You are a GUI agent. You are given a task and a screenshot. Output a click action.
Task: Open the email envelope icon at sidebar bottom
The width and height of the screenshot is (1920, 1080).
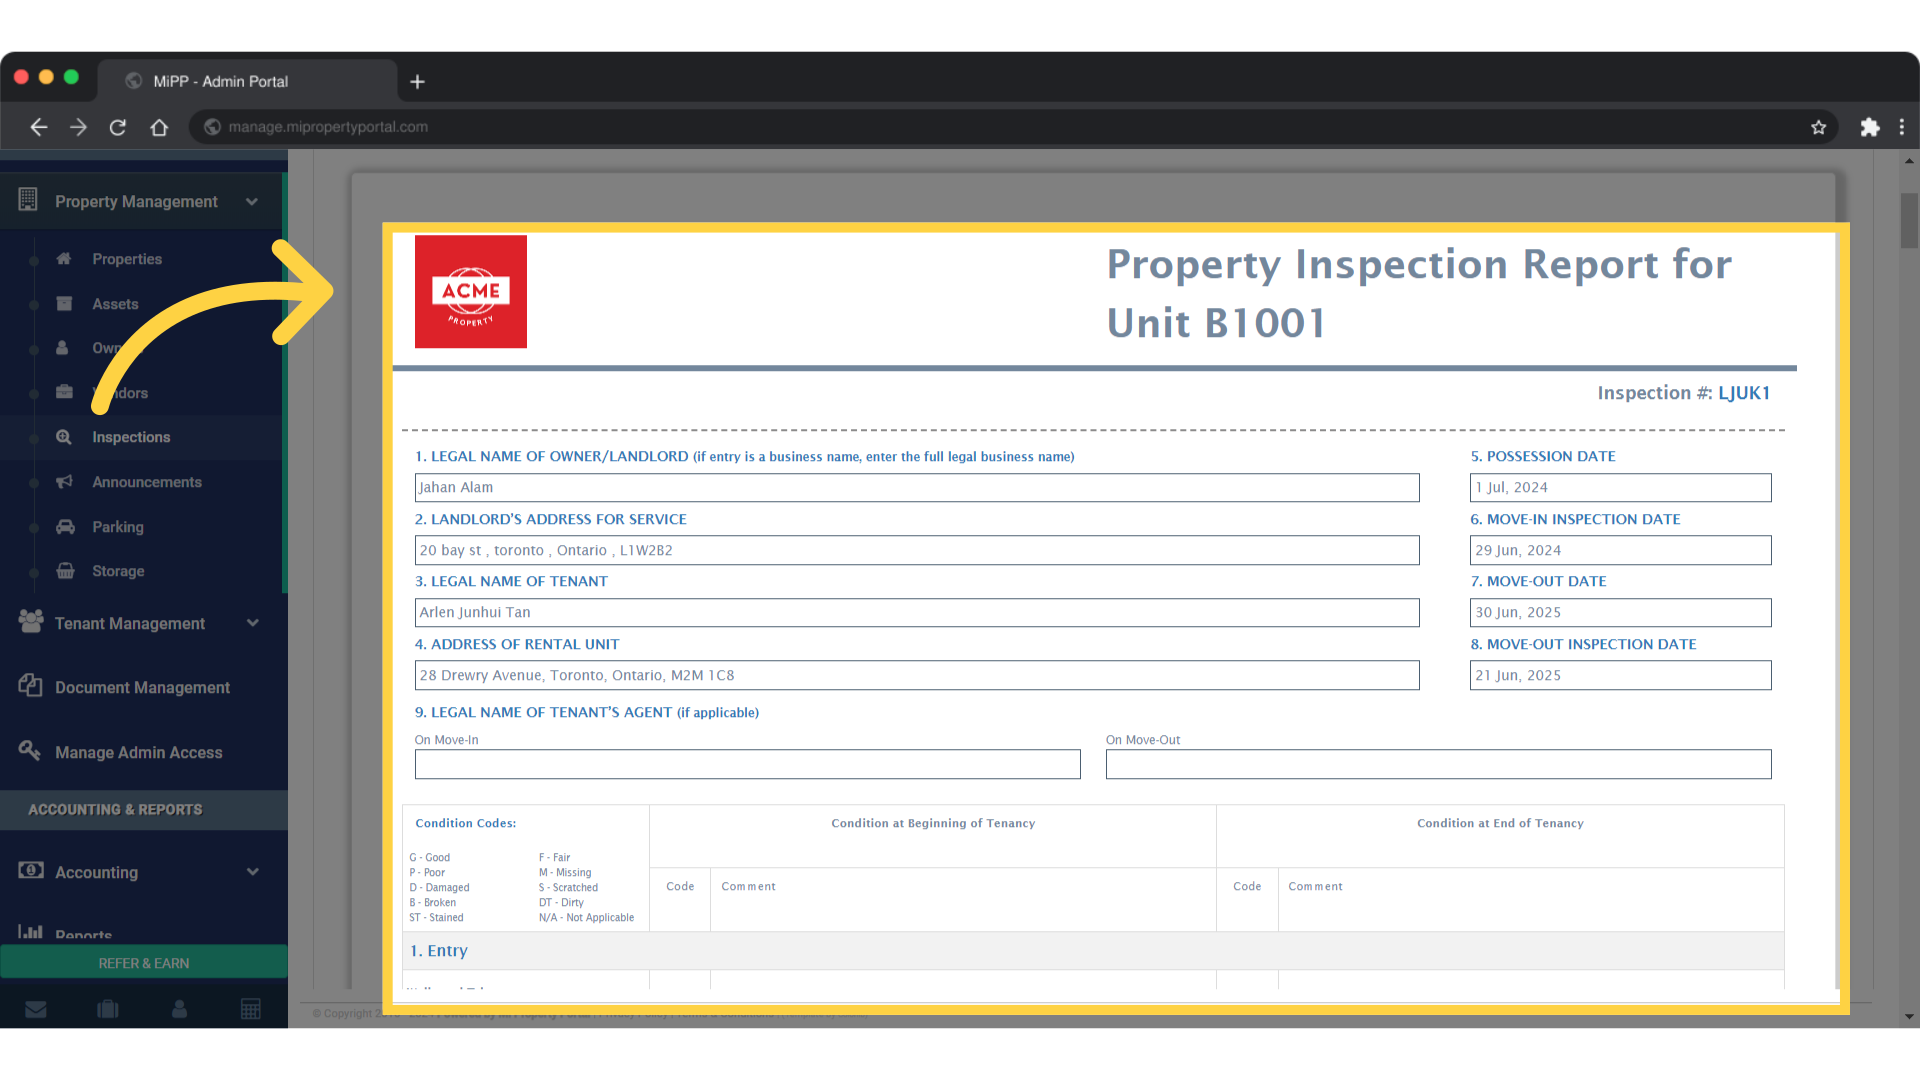click(x=36, y=1009)
